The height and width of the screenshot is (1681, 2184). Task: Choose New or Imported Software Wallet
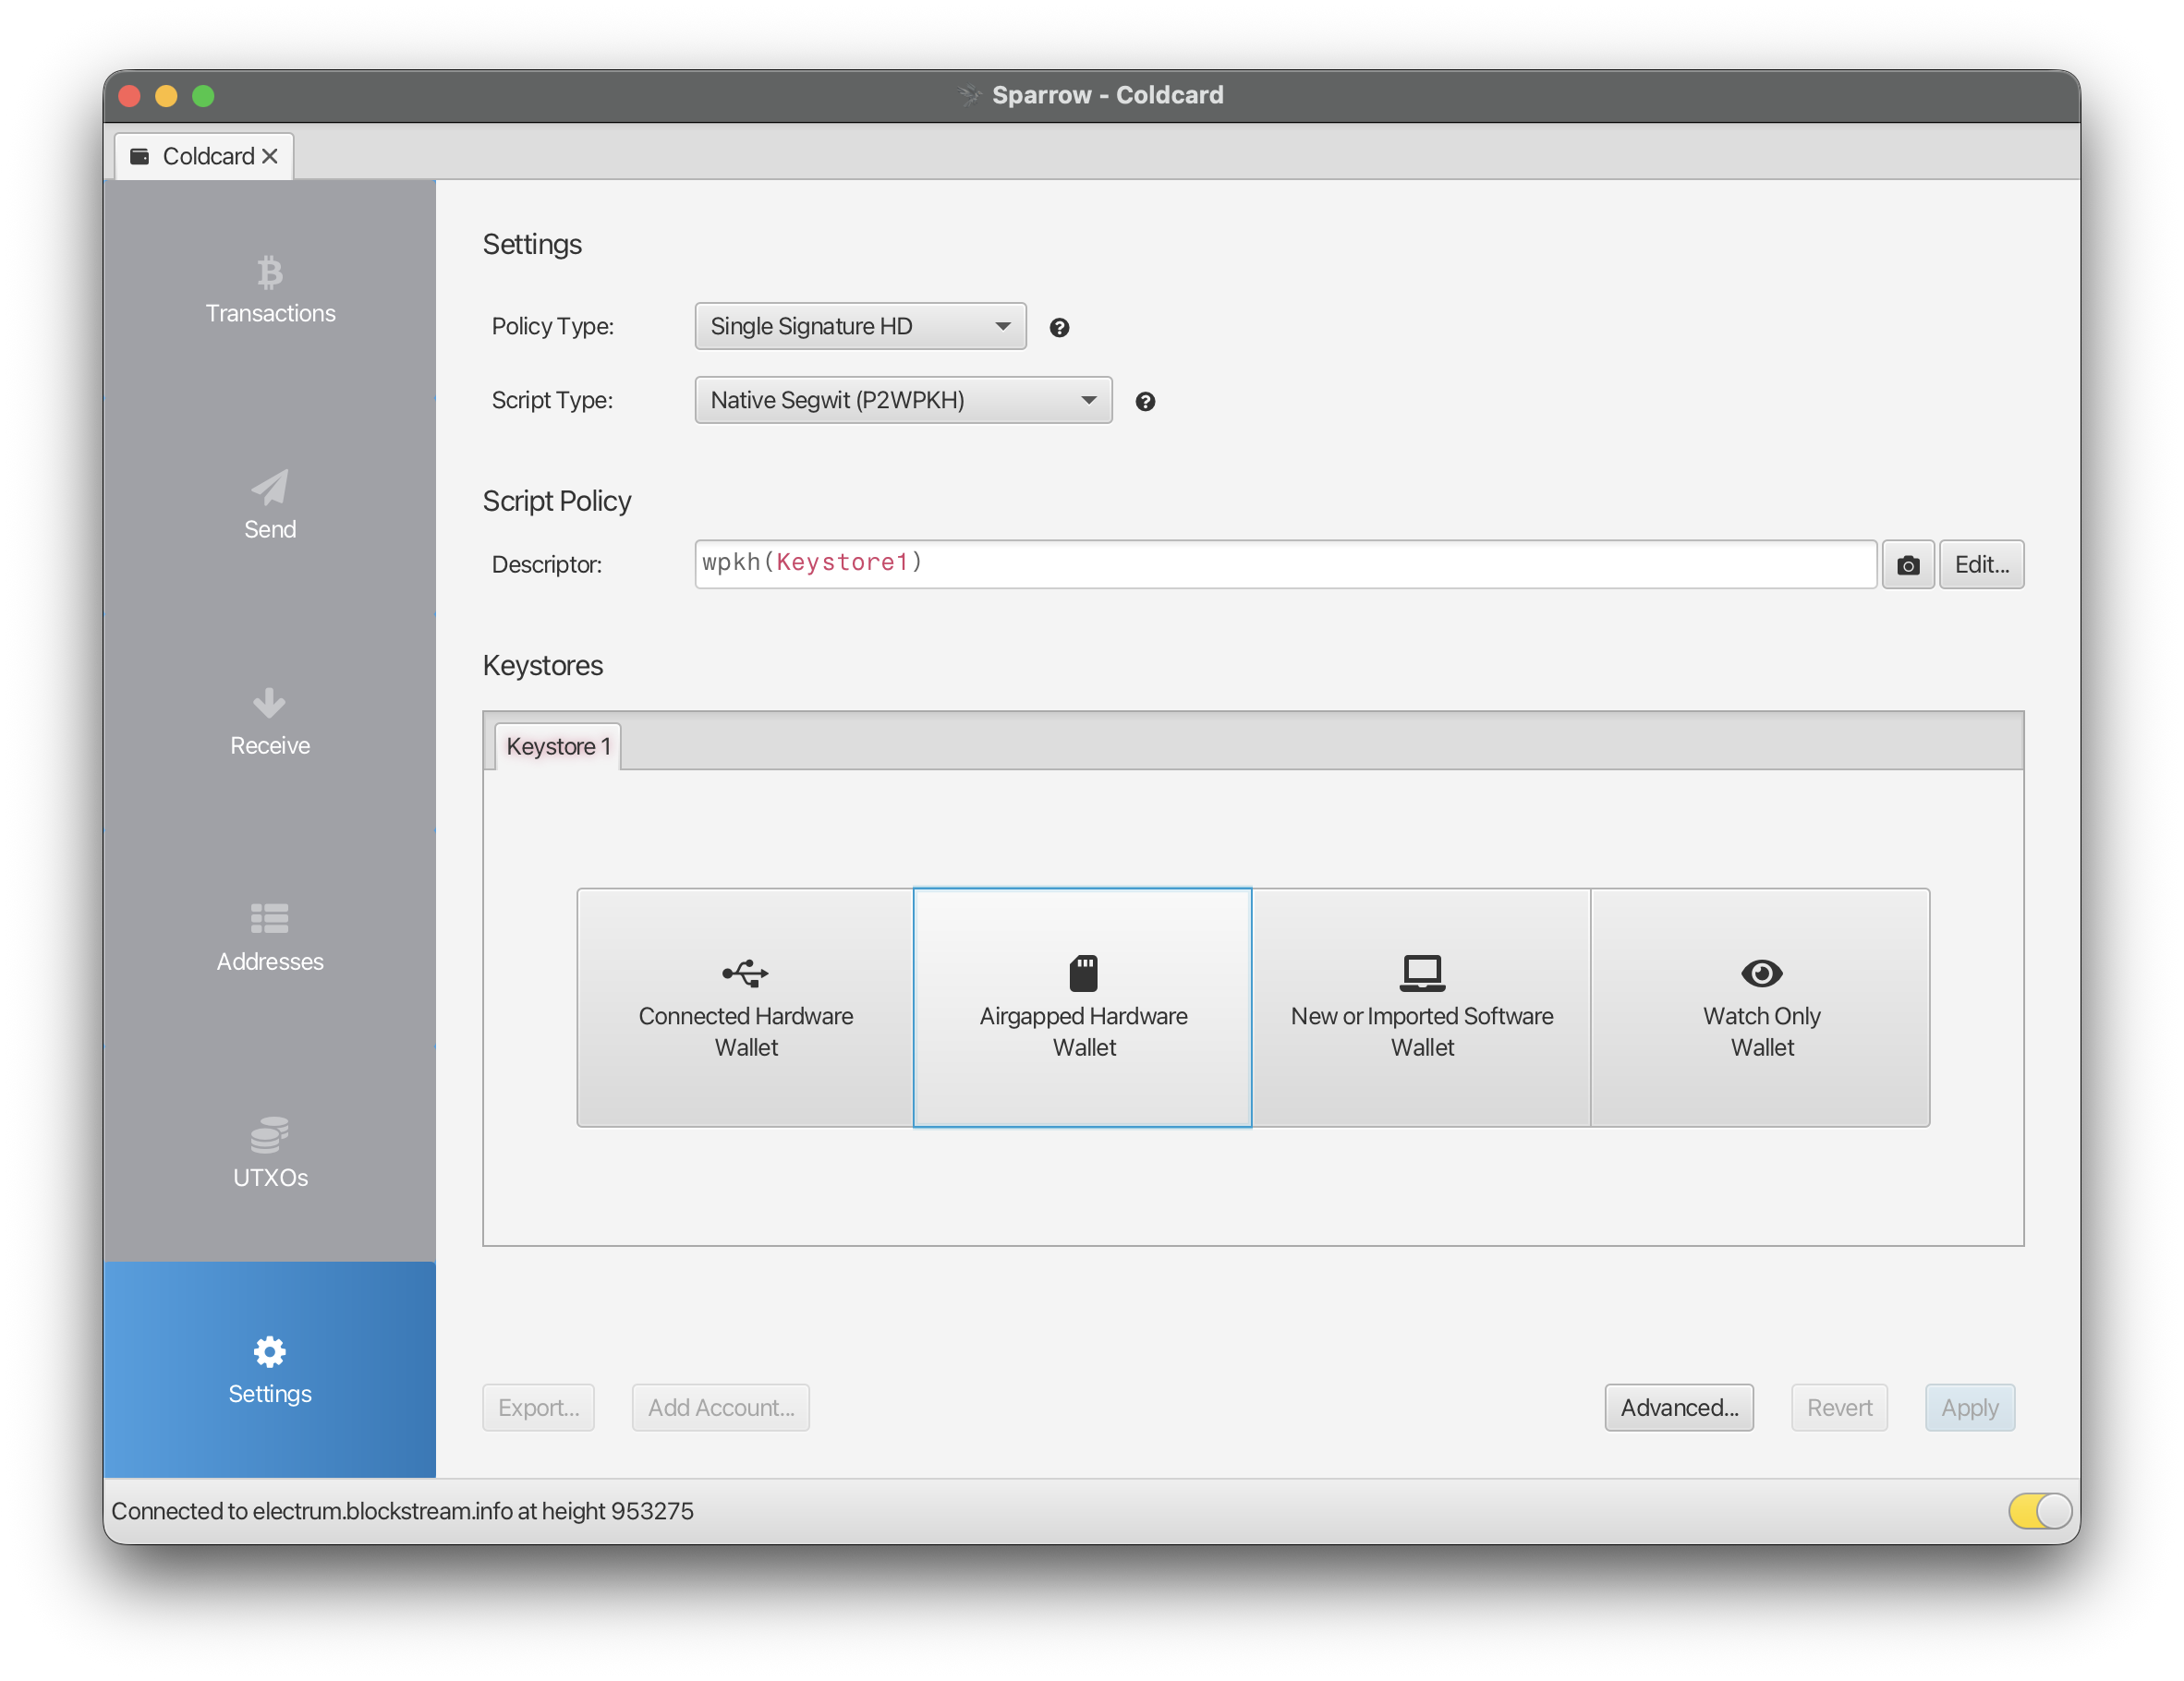(1421, 1007)
